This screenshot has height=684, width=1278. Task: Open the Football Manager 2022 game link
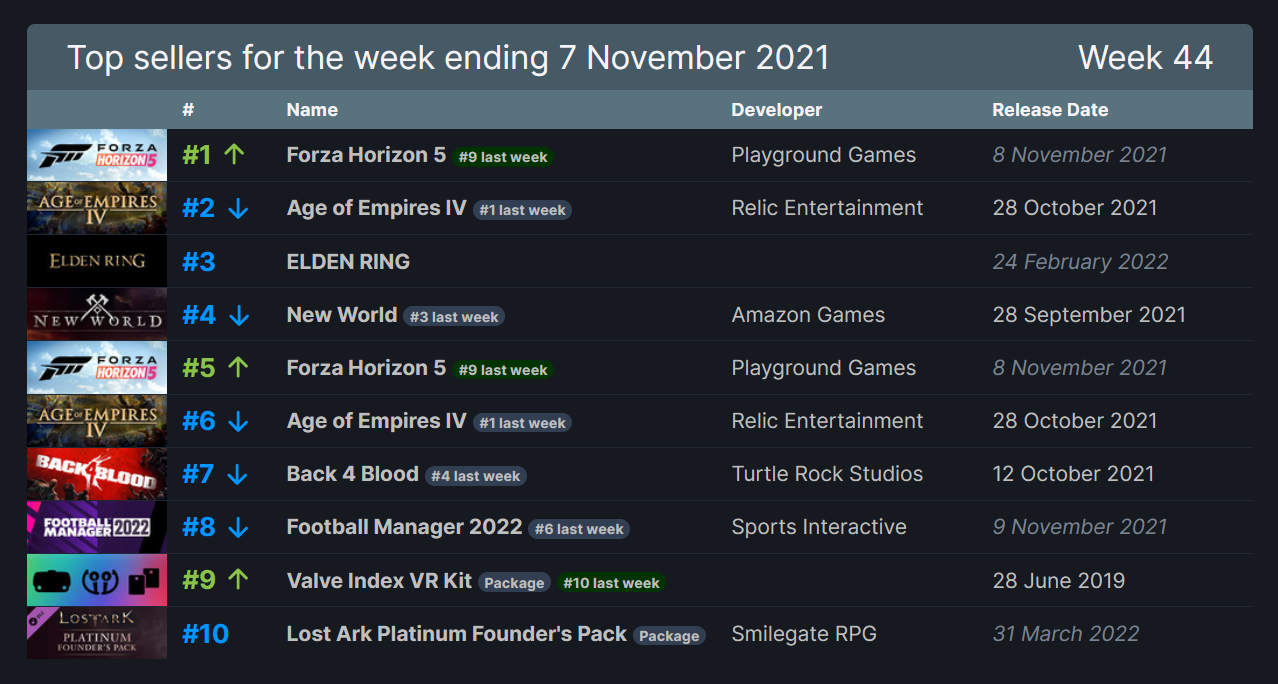(404, 527)
